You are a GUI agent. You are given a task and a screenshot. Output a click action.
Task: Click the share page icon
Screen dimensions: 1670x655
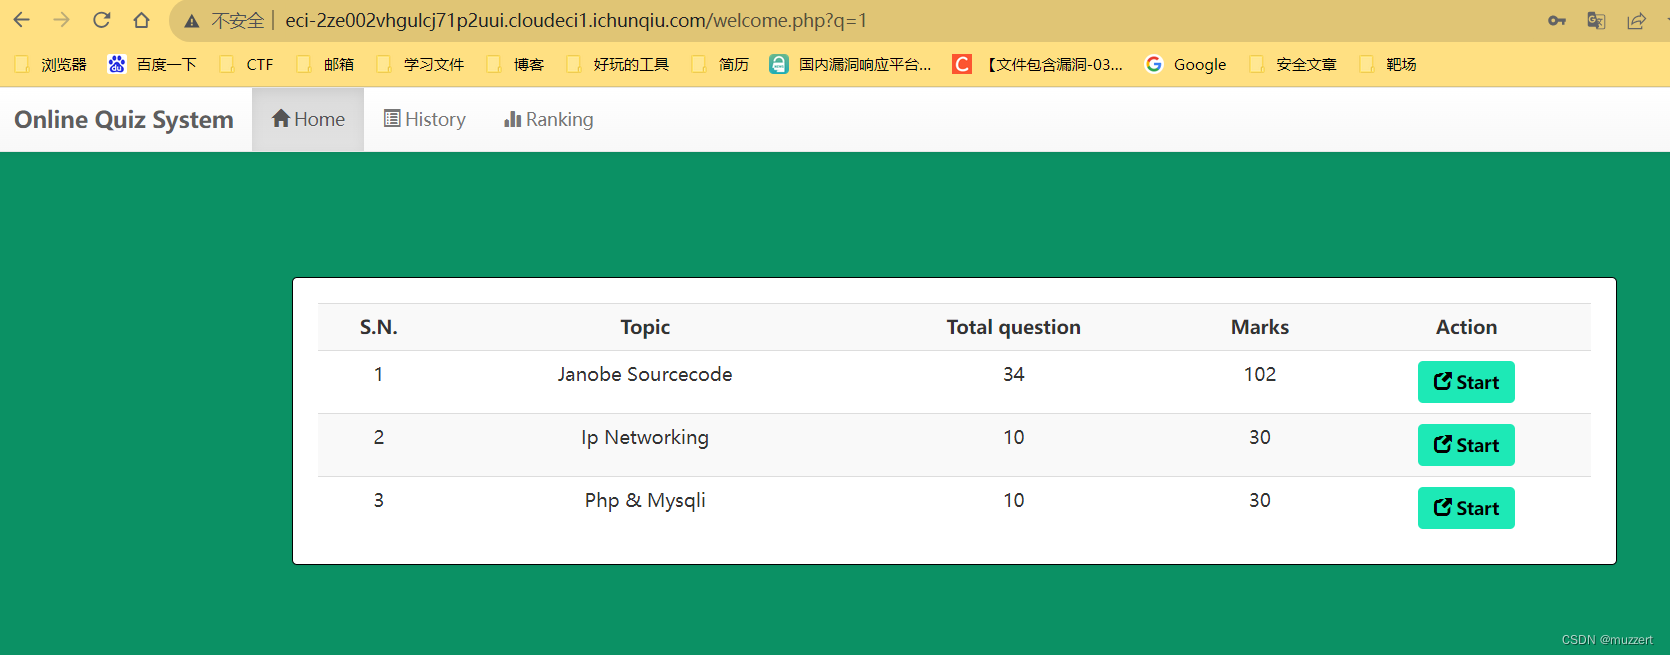pos(1637,21)
